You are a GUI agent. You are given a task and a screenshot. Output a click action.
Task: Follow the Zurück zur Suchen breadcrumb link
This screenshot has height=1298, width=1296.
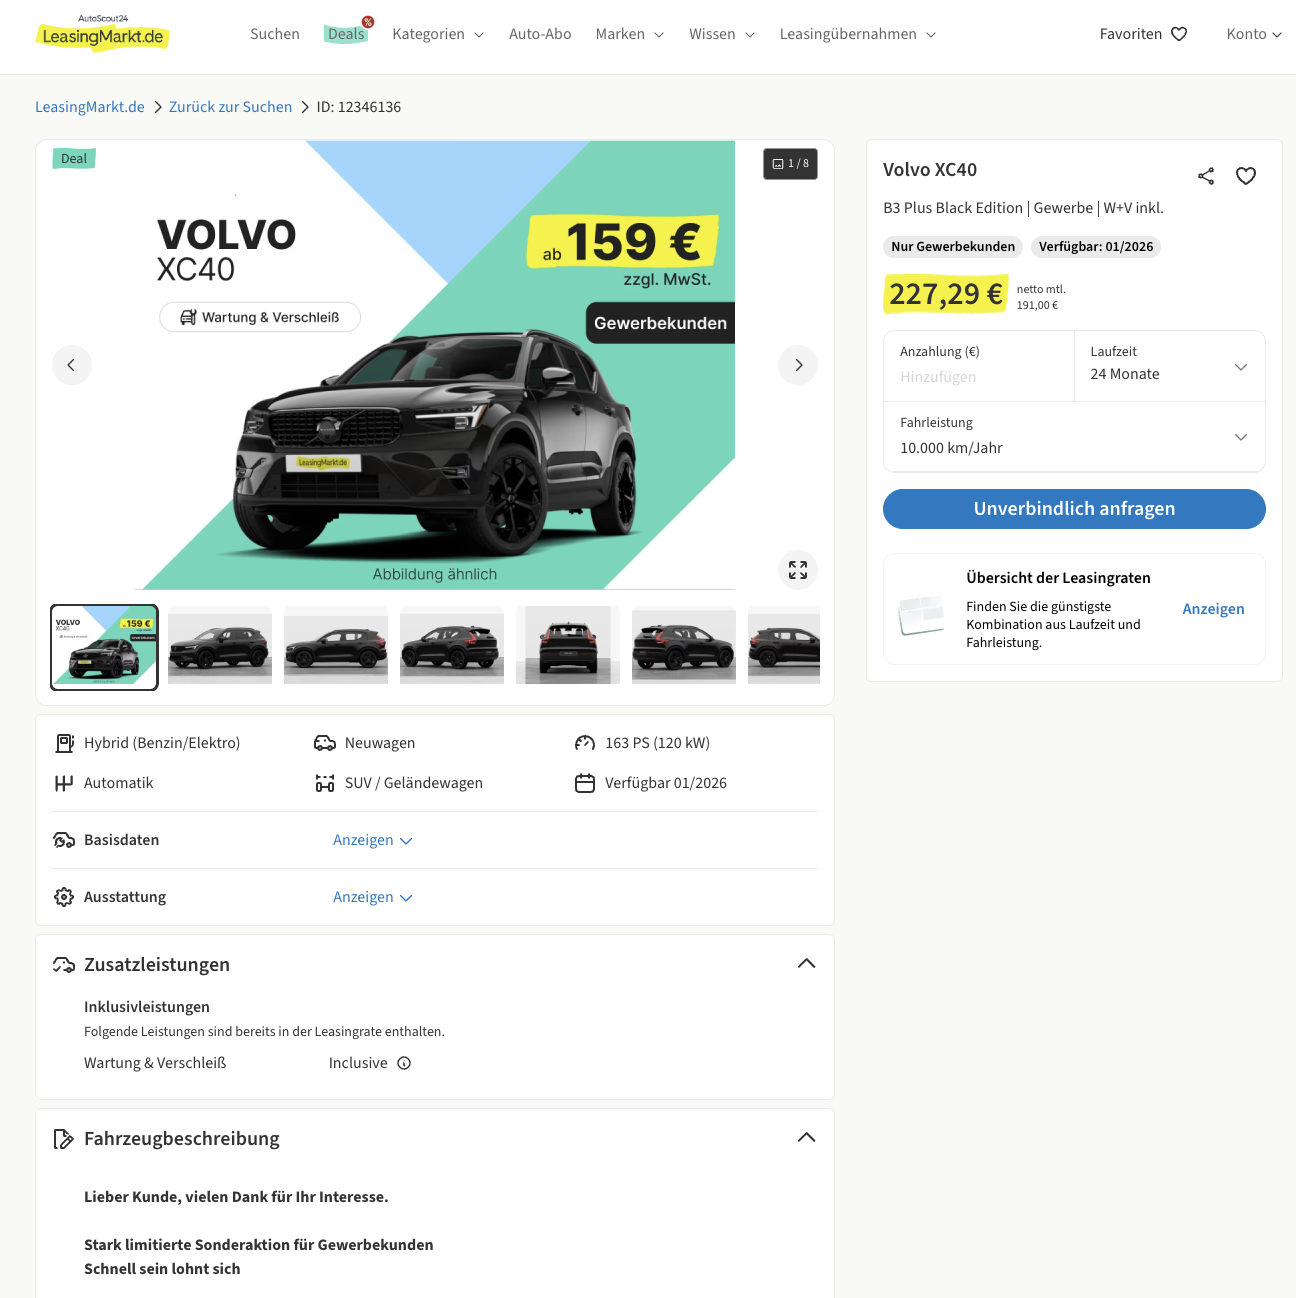230,107
